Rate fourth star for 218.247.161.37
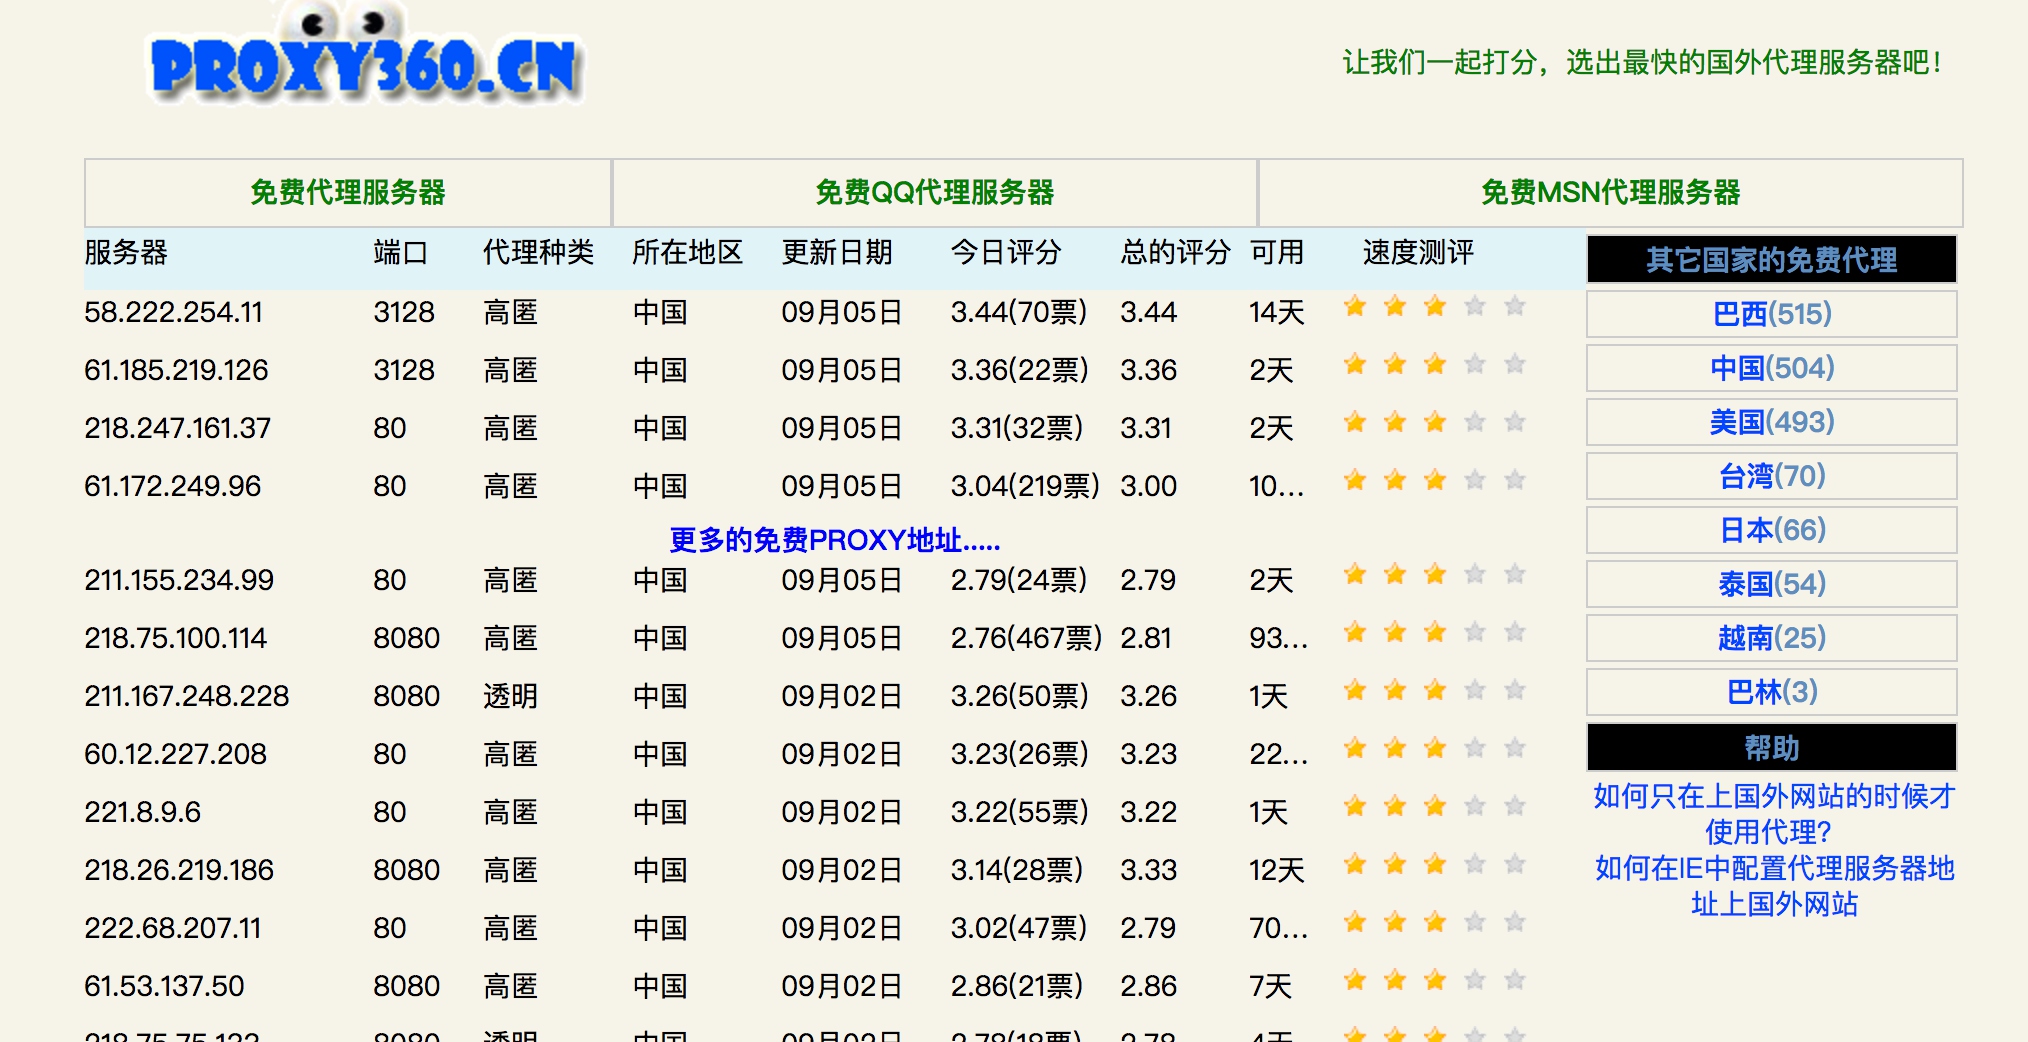 click(x=1475, y=422)
